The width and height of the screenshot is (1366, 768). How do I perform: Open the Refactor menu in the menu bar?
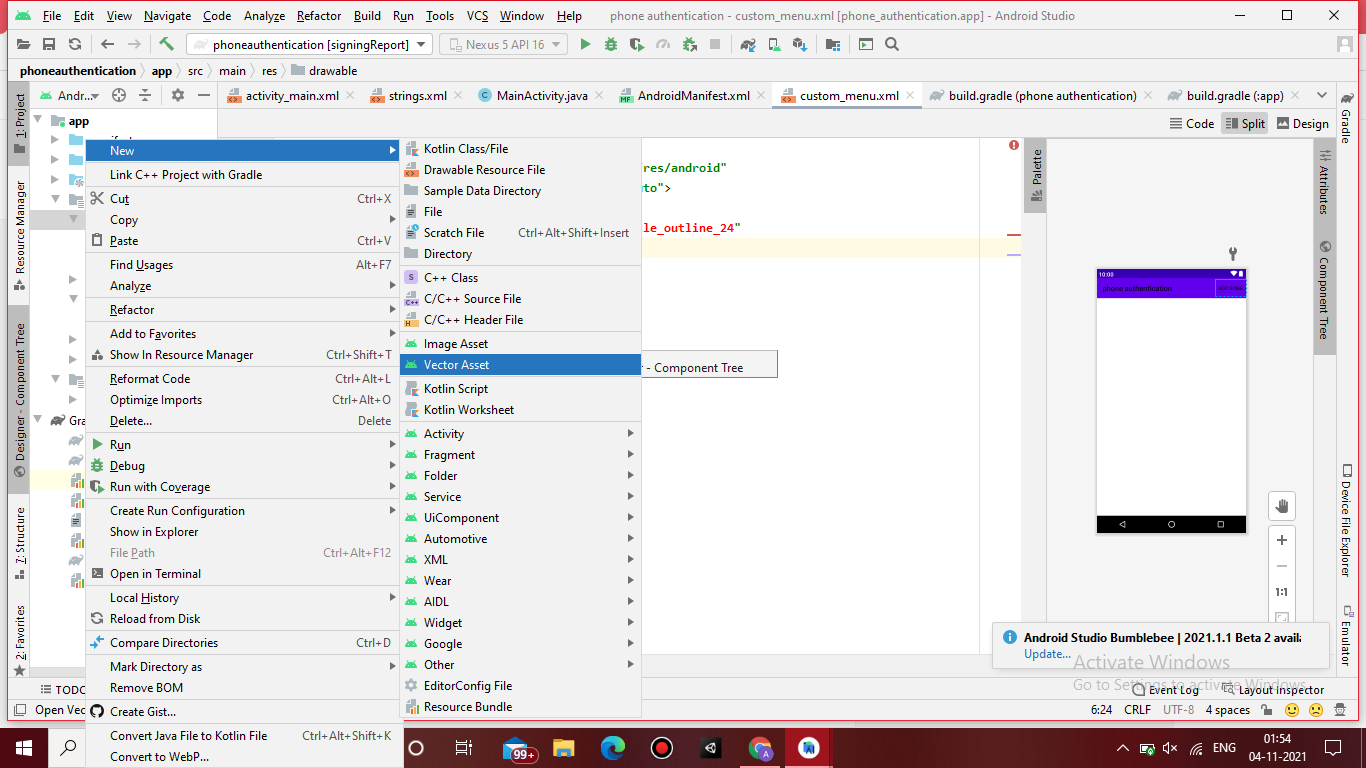(x=318, y=16)
